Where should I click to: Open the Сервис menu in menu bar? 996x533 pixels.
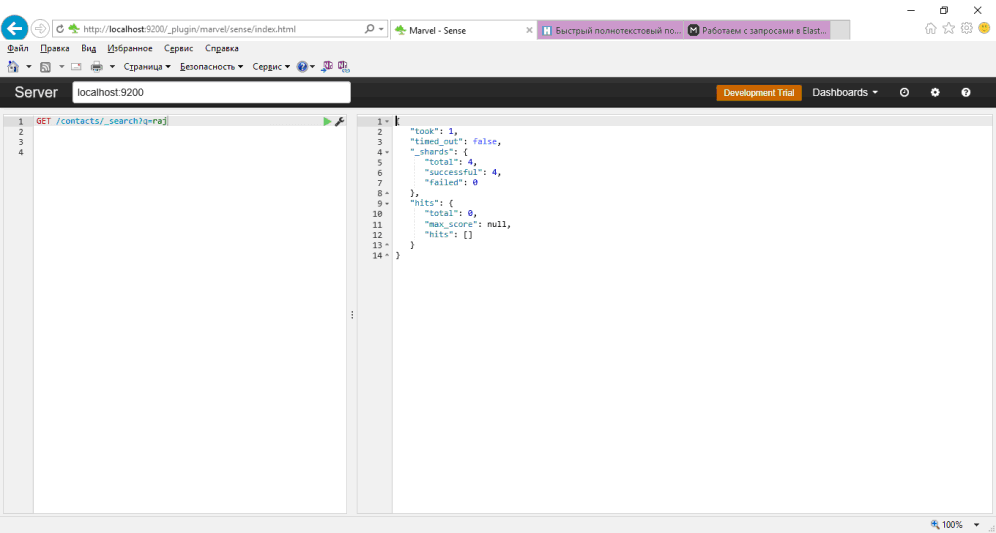point(178,48)
